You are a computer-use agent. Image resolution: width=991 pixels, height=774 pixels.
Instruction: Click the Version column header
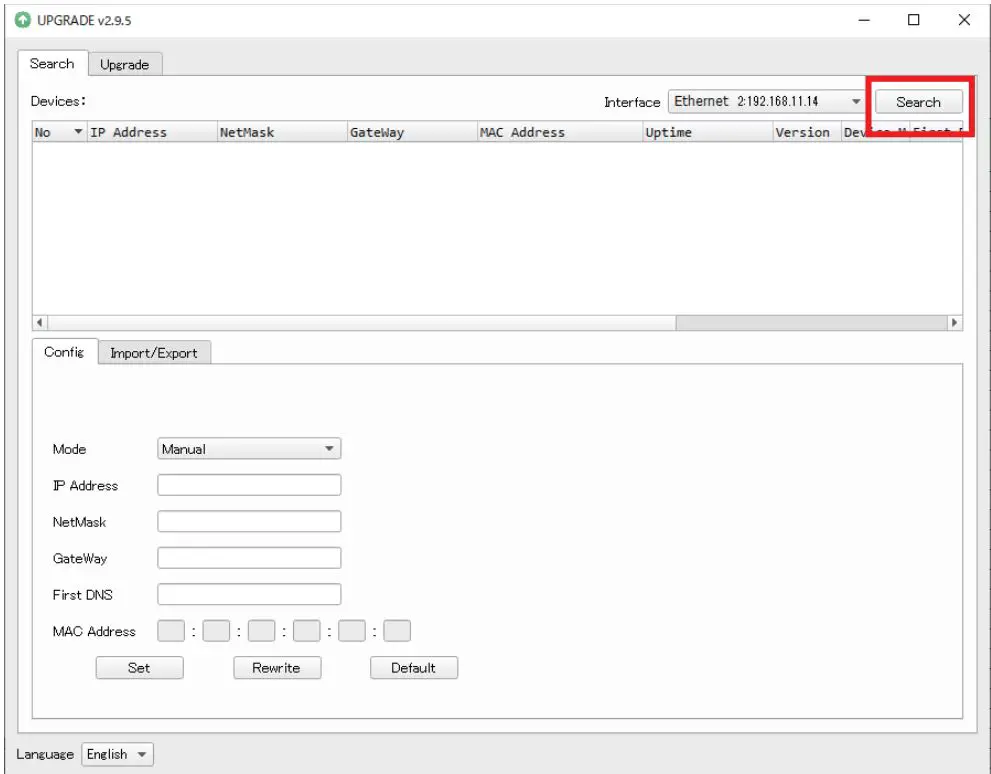coord(807,132)
